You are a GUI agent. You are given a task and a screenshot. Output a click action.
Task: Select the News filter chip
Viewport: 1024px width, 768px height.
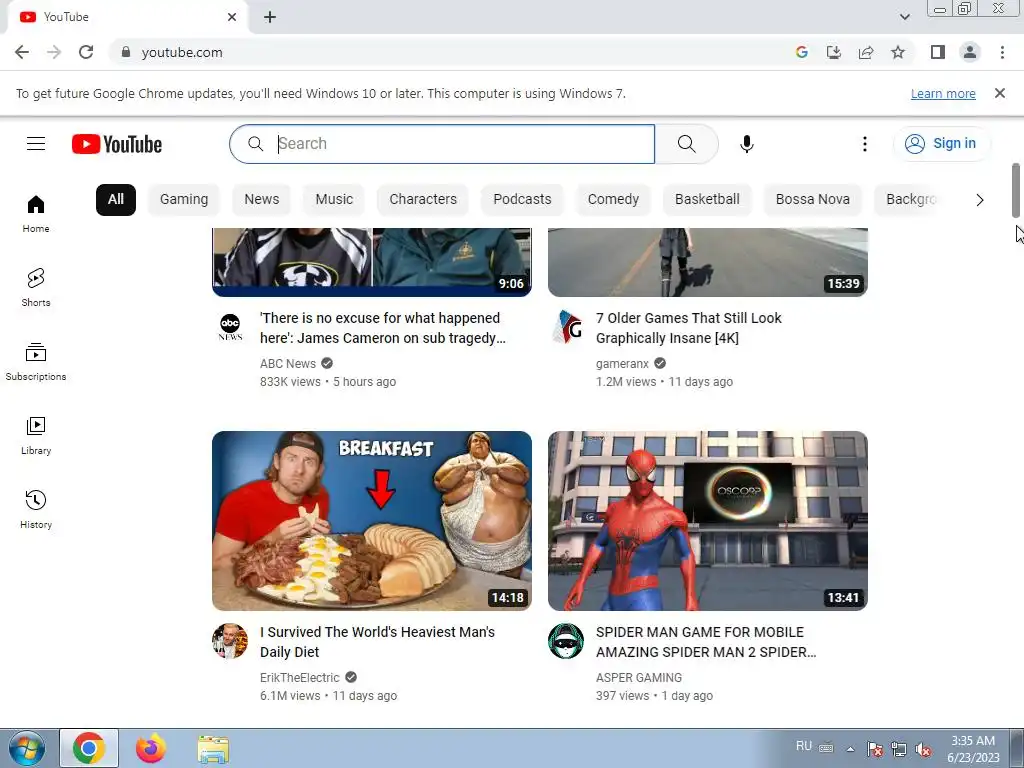(x=262, y=200)
